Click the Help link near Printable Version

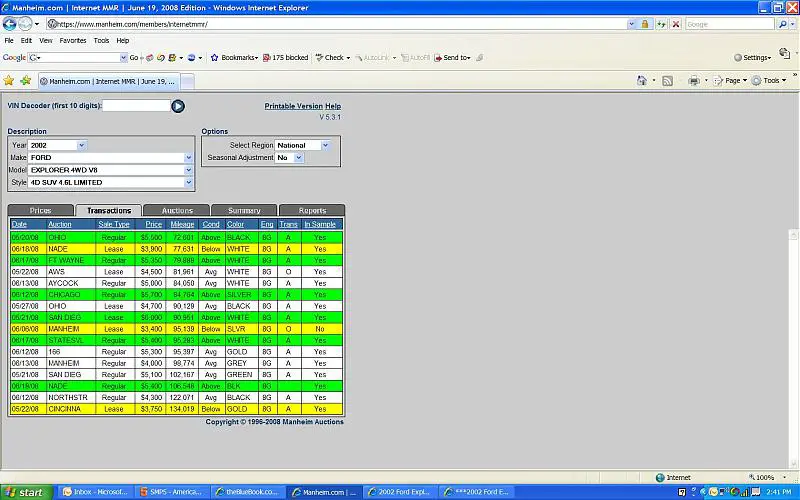tap(333, 106)
